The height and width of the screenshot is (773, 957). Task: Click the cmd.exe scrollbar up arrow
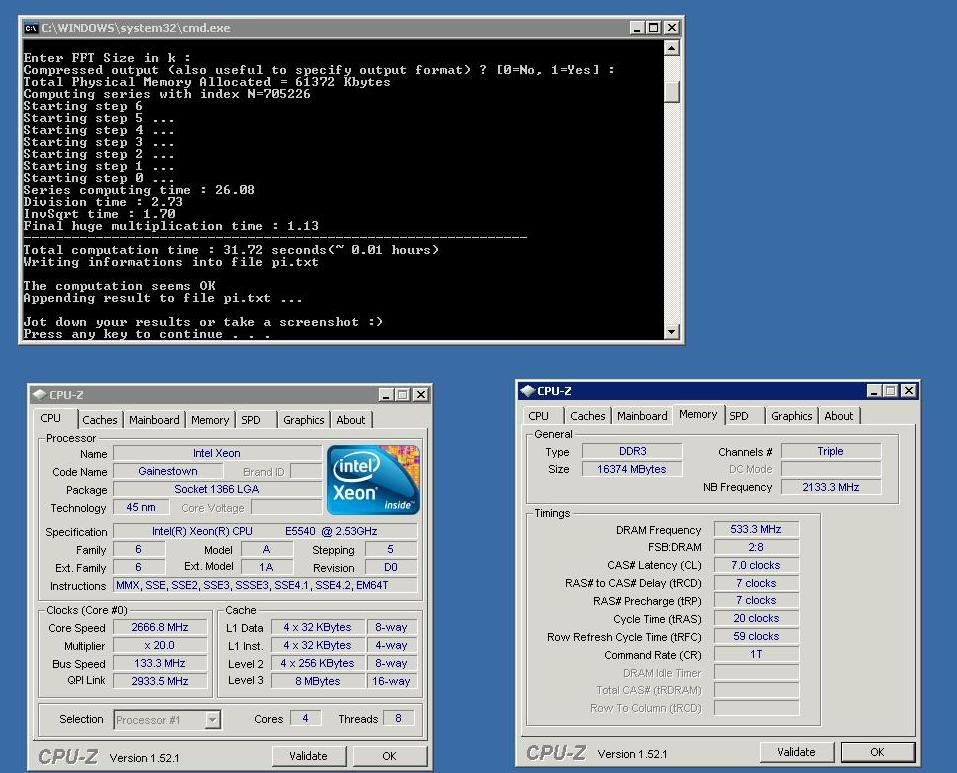671,48
